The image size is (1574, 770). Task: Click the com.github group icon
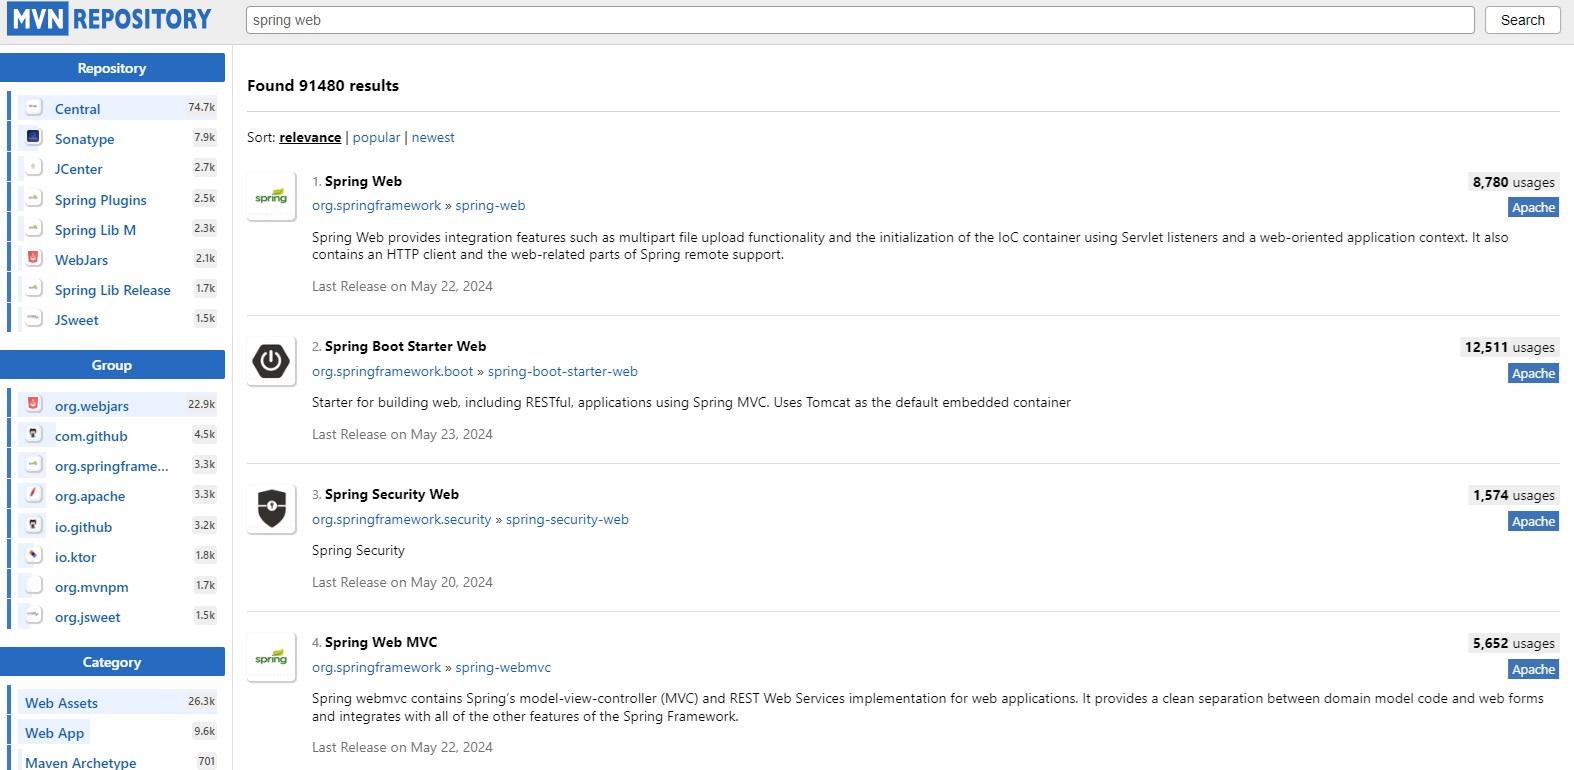tap(34, 434)
